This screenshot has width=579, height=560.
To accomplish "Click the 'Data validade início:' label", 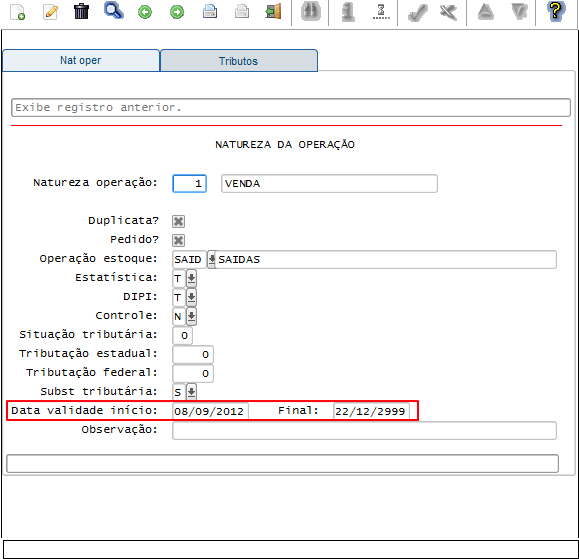I will pyautogui.click(x=84, y=410).
